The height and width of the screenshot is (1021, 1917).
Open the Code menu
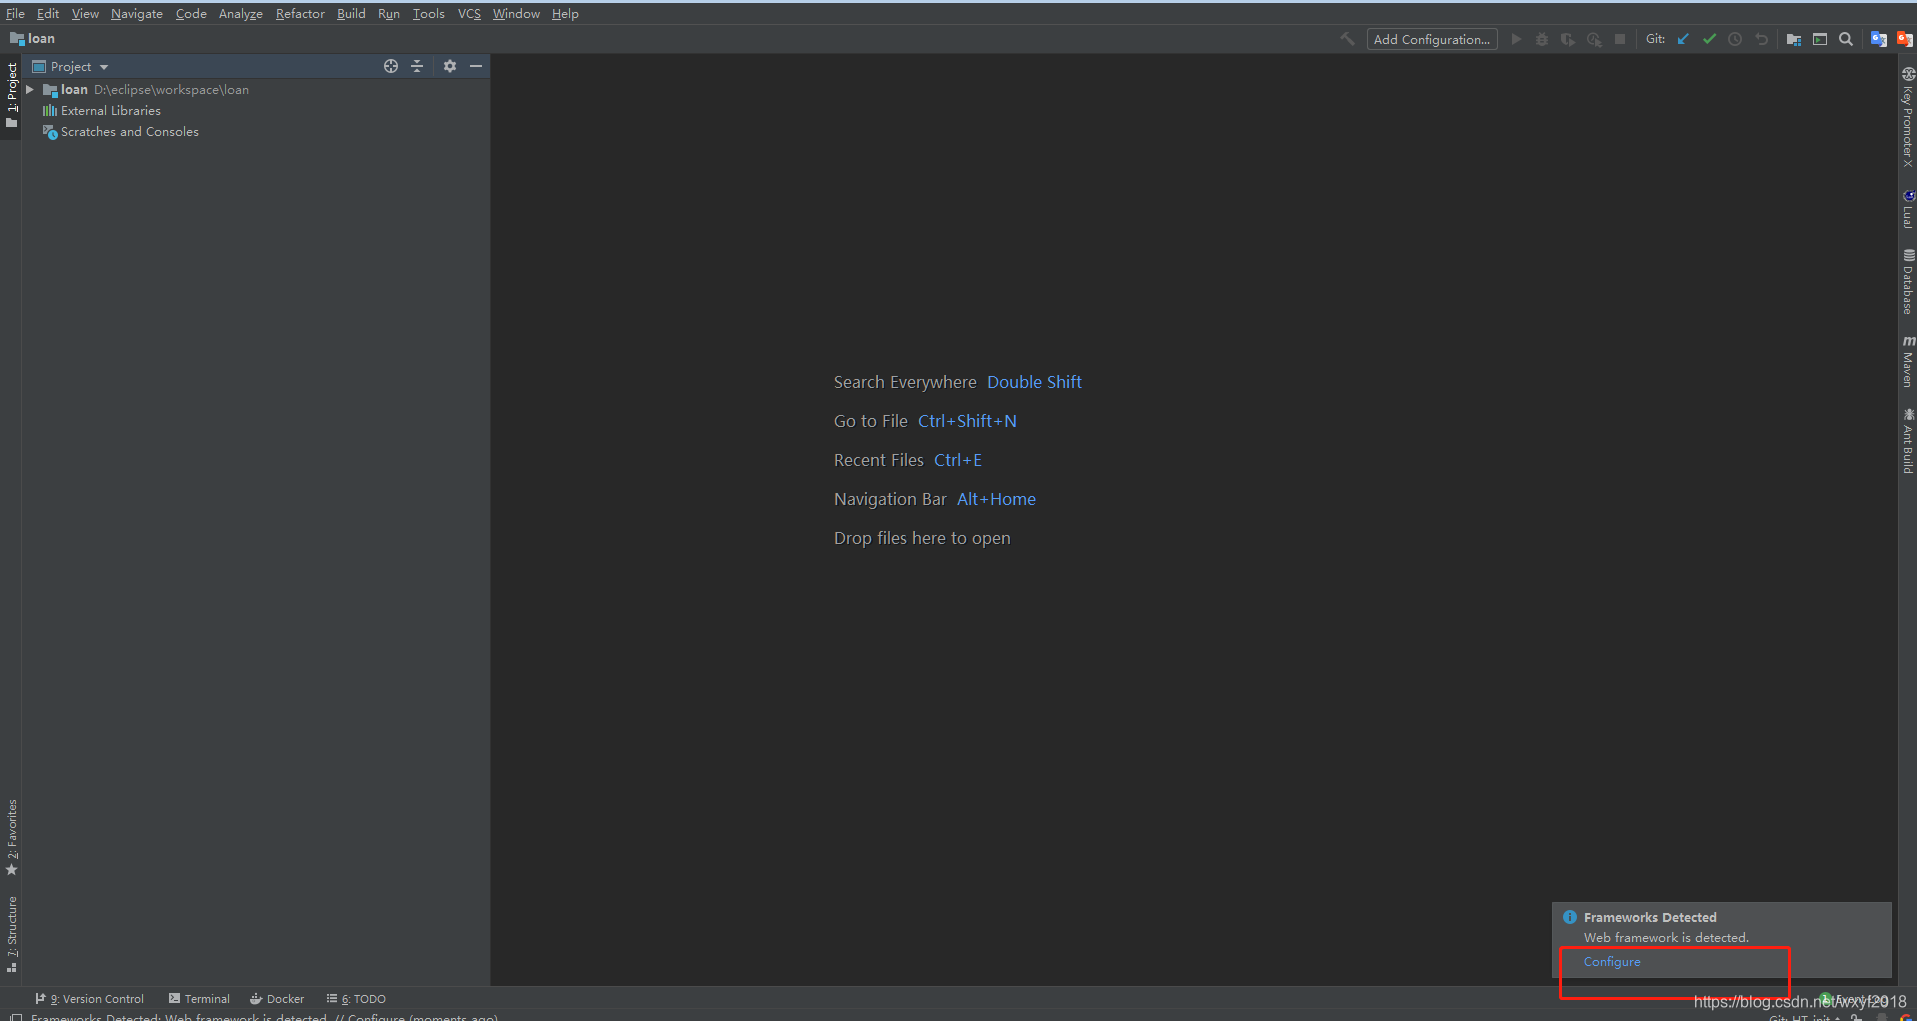point(191,13)
